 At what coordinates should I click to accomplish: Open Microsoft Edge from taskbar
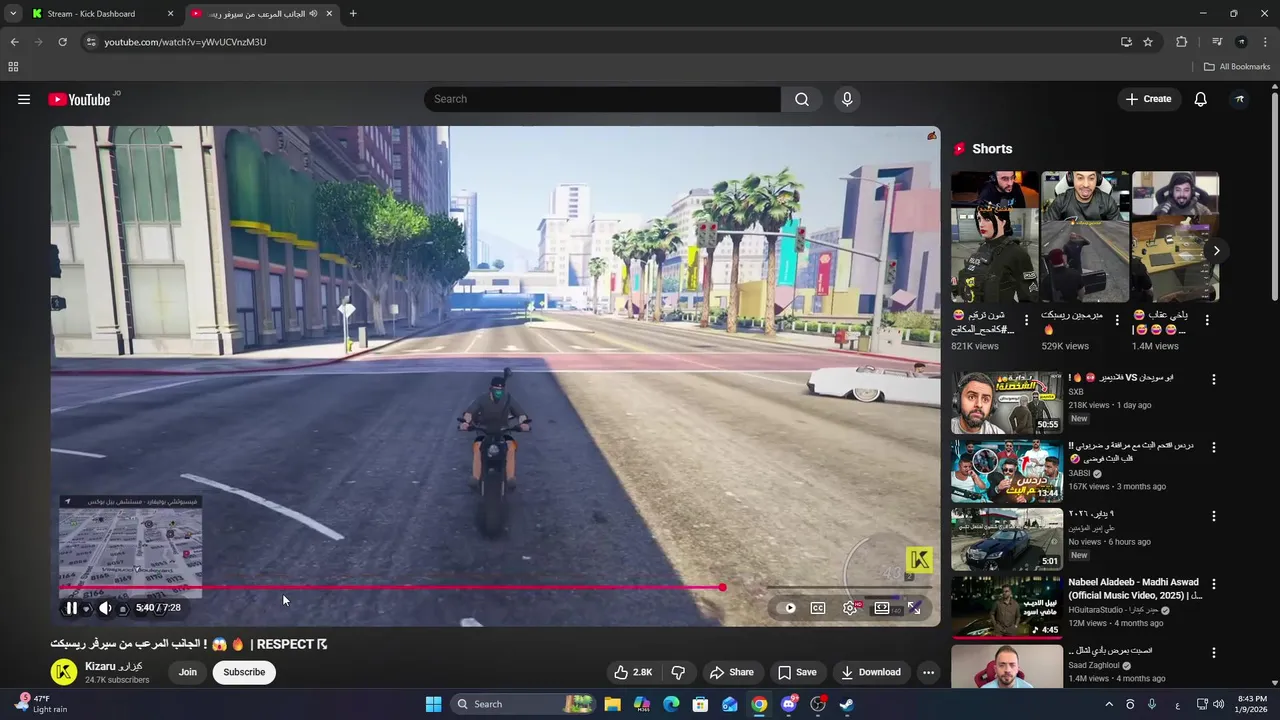point(671,704)
